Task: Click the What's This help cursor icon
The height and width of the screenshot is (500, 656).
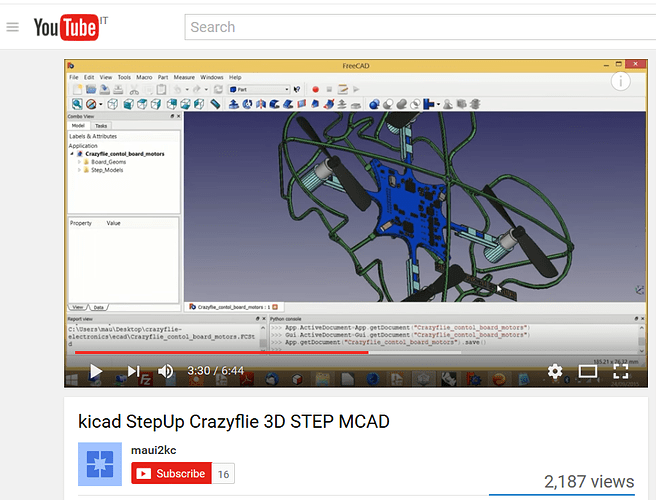Action: point(297,90)
